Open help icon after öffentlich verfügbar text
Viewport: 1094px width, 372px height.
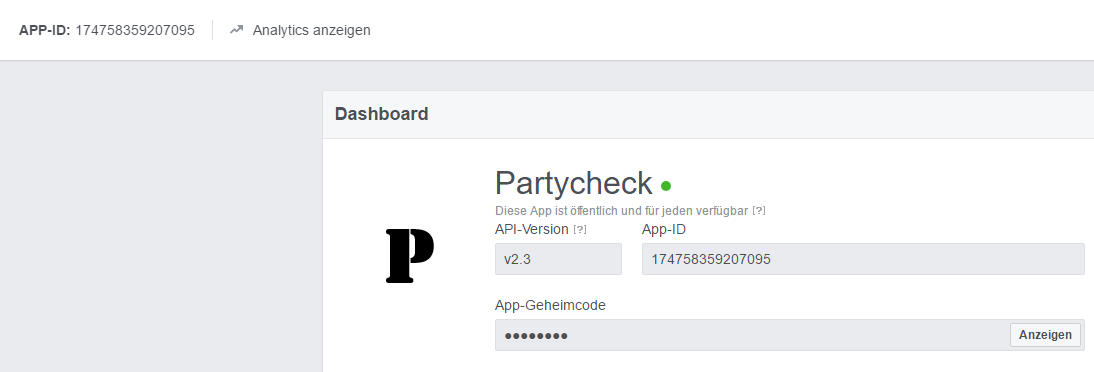tap(758, 211)
